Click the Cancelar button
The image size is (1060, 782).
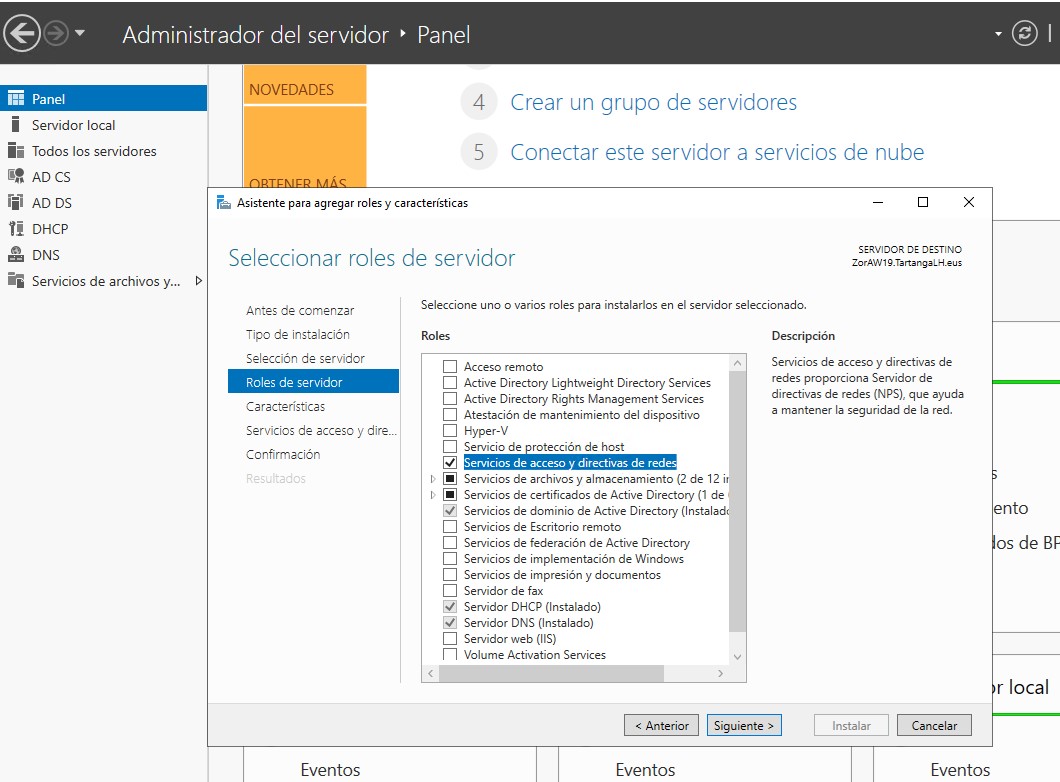point(934,725)
